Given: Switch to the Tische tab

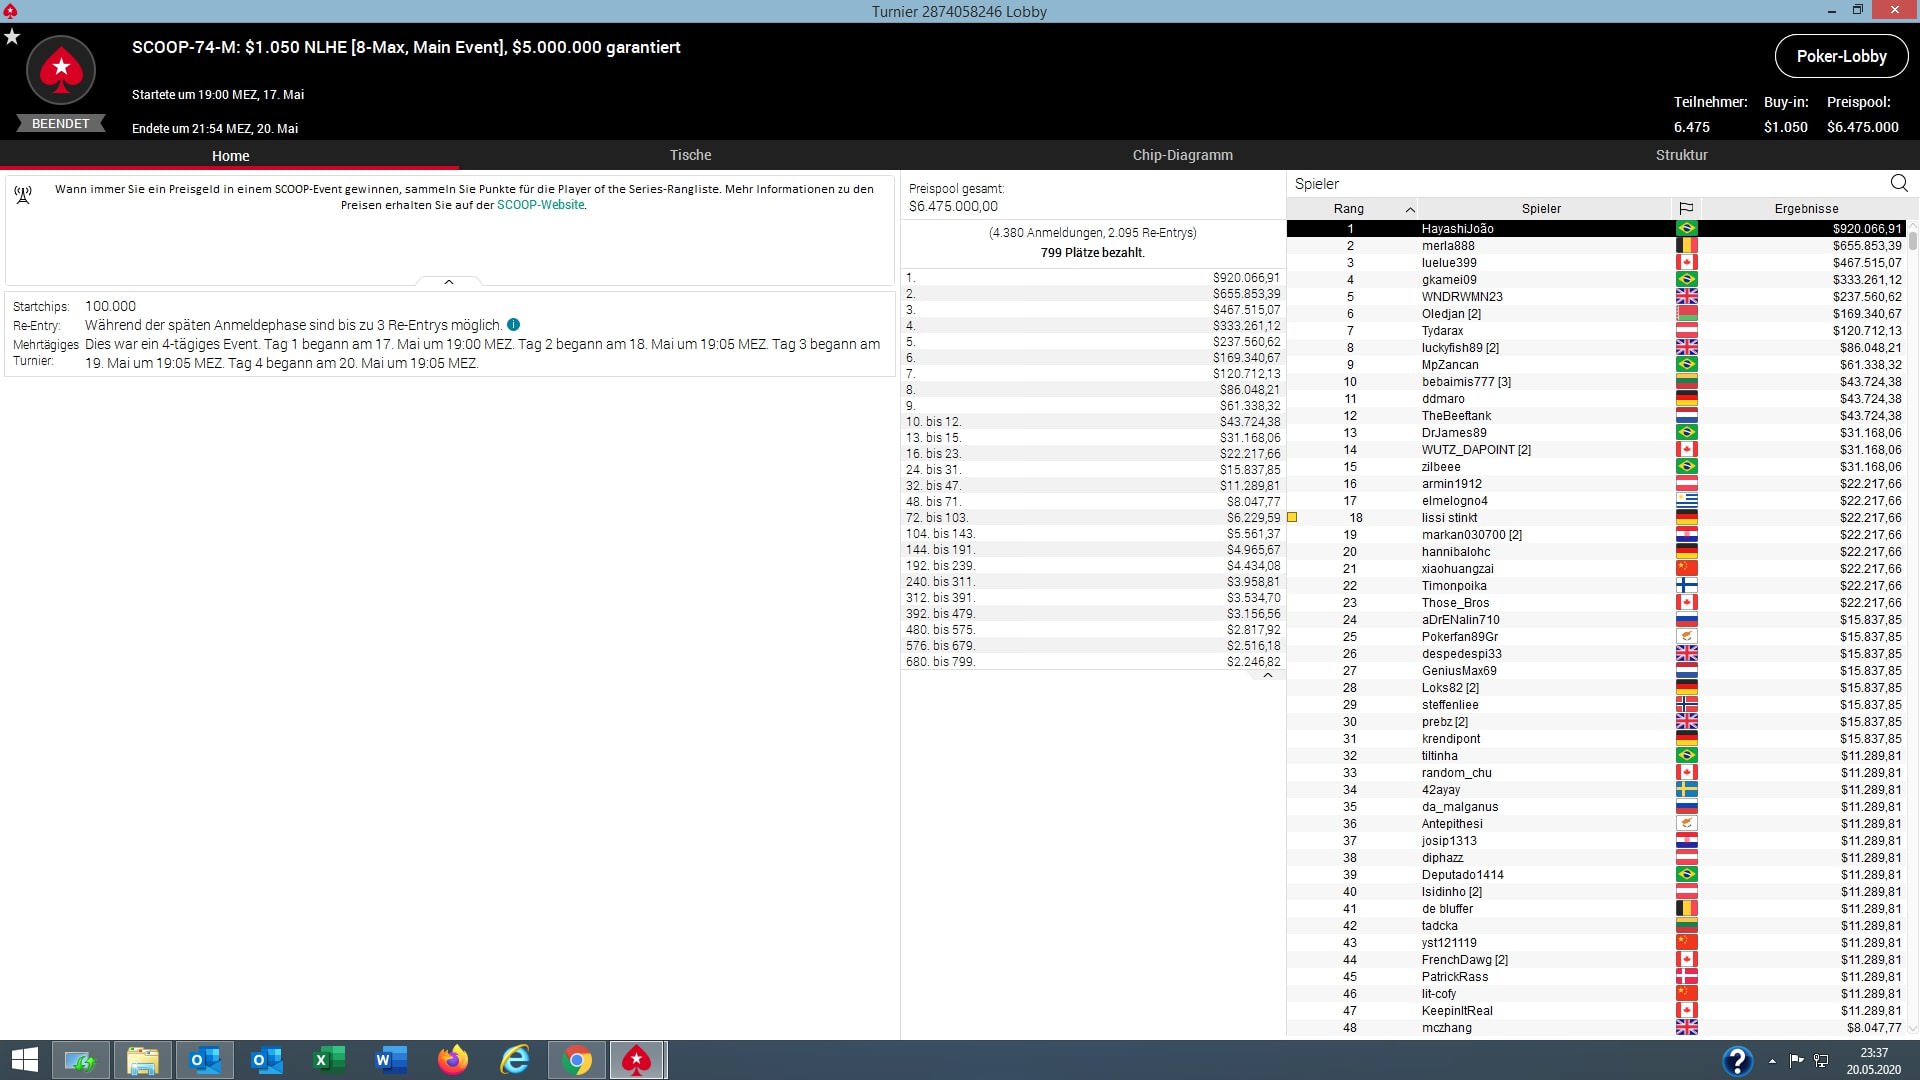Looking at the screenshot, I should 690,155.
